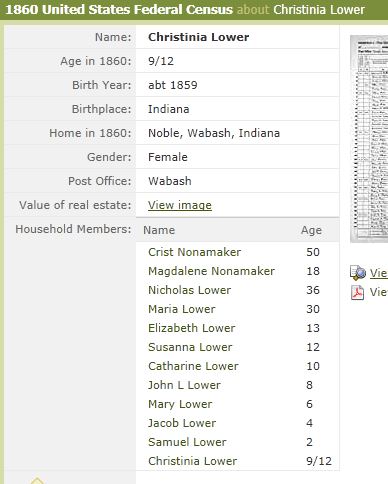This screenshot has width=388, height=484.
Task: Open Christinia Lower household entry
Action: tap(192, 461)
